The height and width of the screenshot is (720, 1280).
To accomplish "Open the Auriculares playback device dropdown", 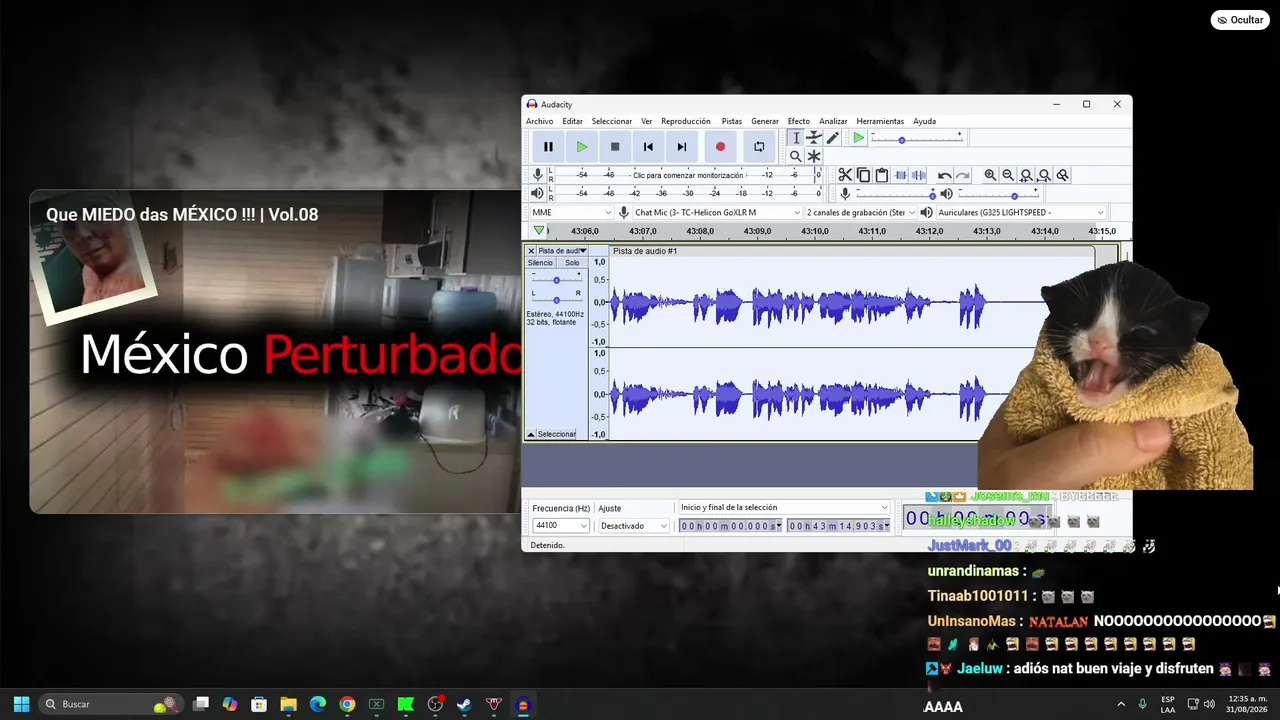I will [x=1020, y=212].
